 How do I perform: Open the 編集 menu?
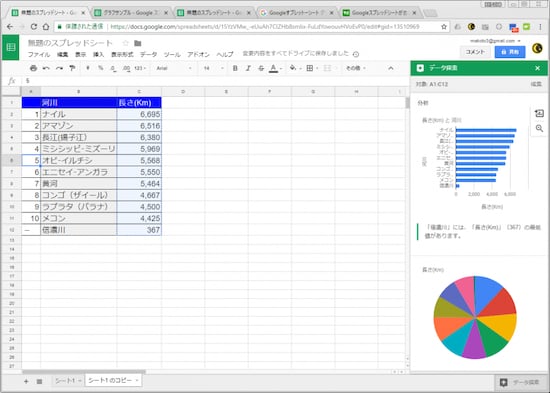coord(62,54)
